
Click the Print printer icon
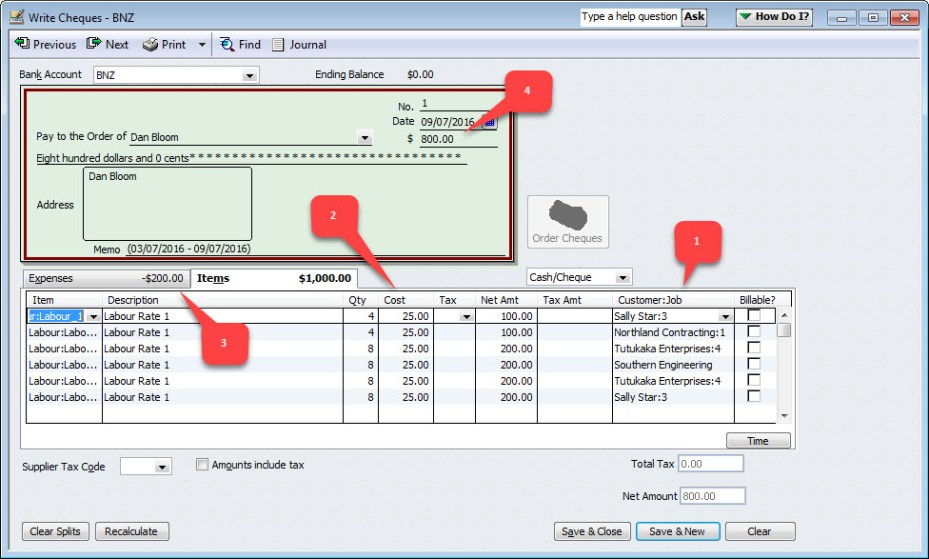(x=150, y=44)
